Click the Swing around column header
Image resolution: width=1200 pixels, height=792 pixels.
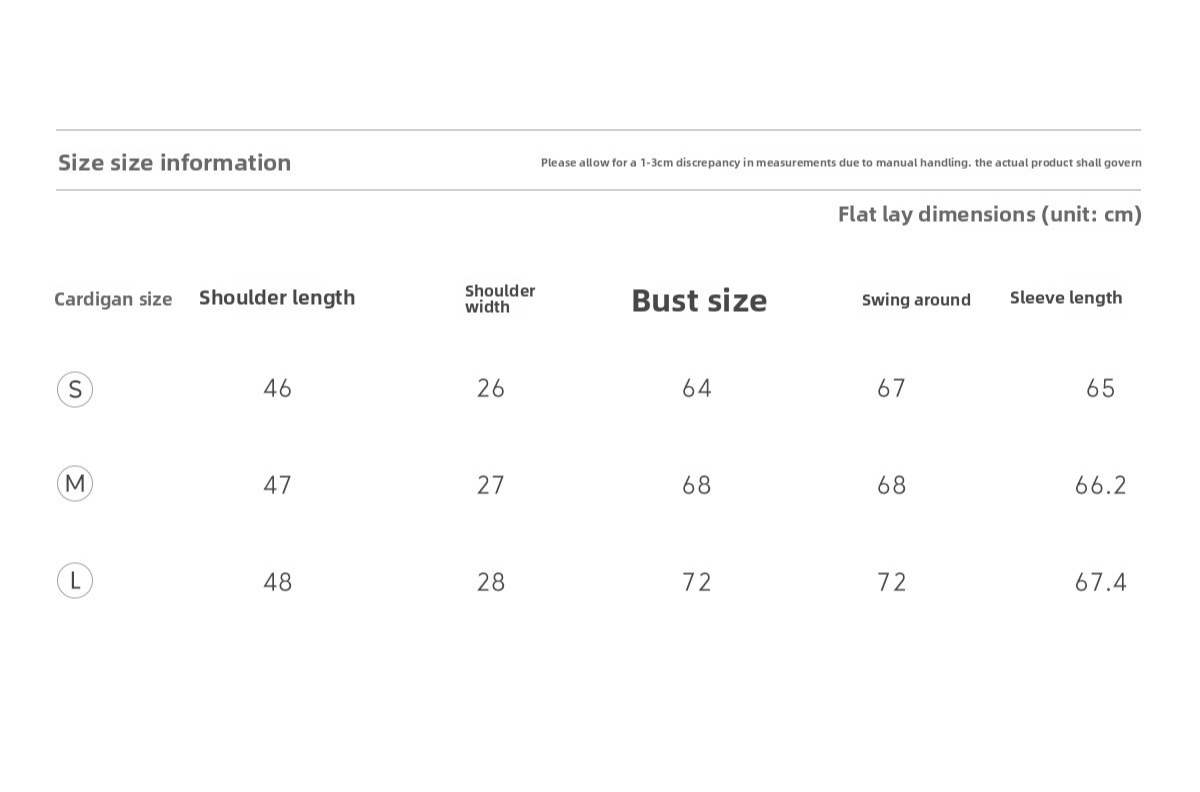pyautogui.click(x=916, y=300)
